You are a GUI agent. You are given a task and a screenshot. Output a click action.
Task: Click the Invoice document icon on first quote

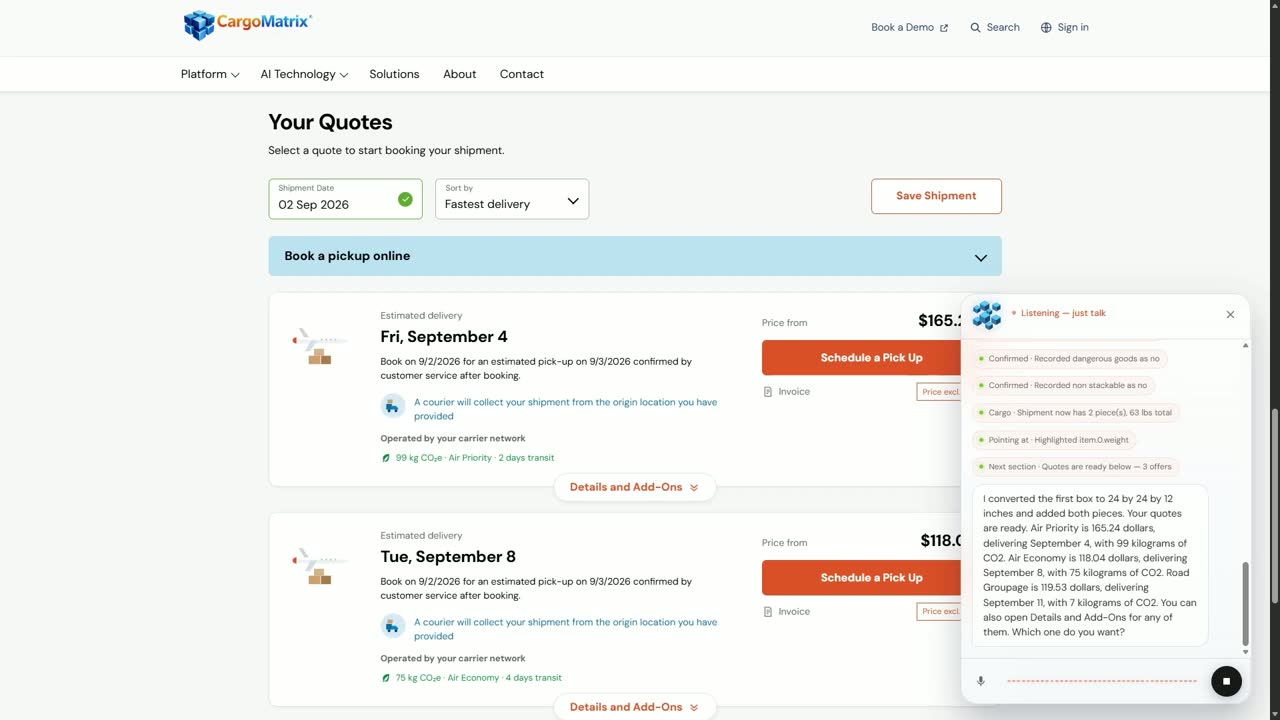click(x=768, y=392)
